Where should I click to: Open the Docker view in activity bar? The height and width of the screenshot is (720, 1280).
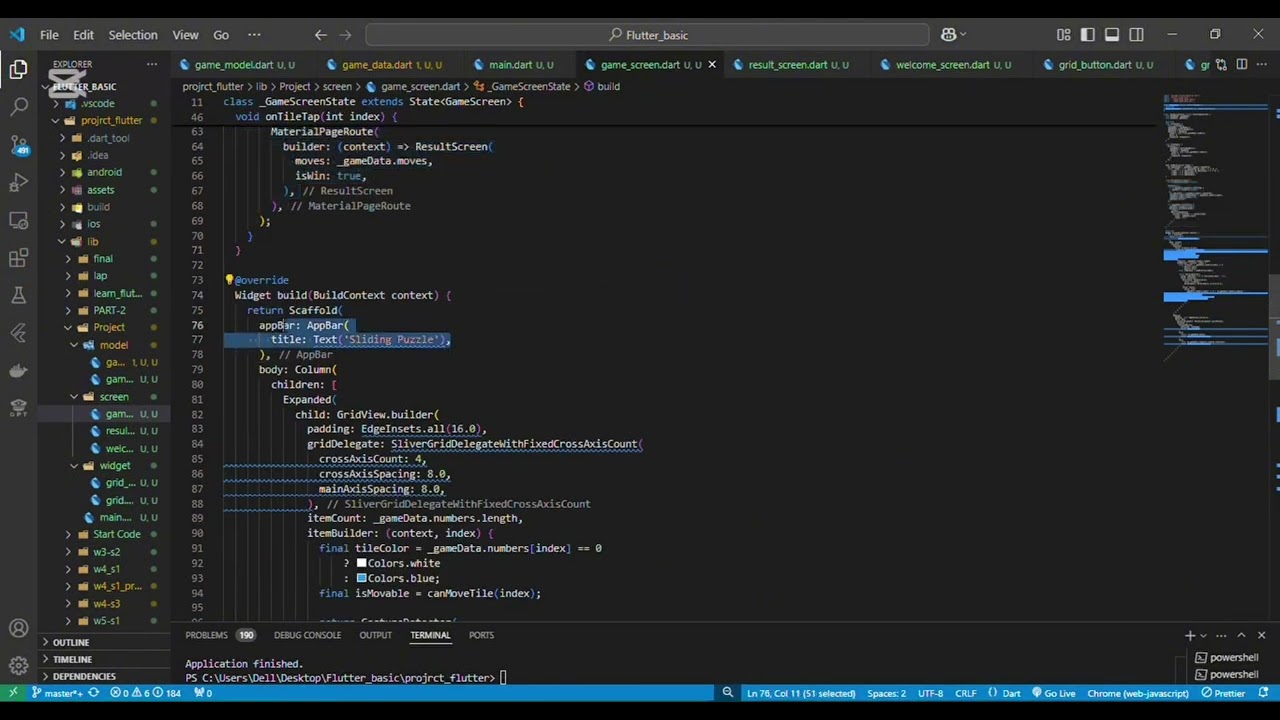pos(18,371)
